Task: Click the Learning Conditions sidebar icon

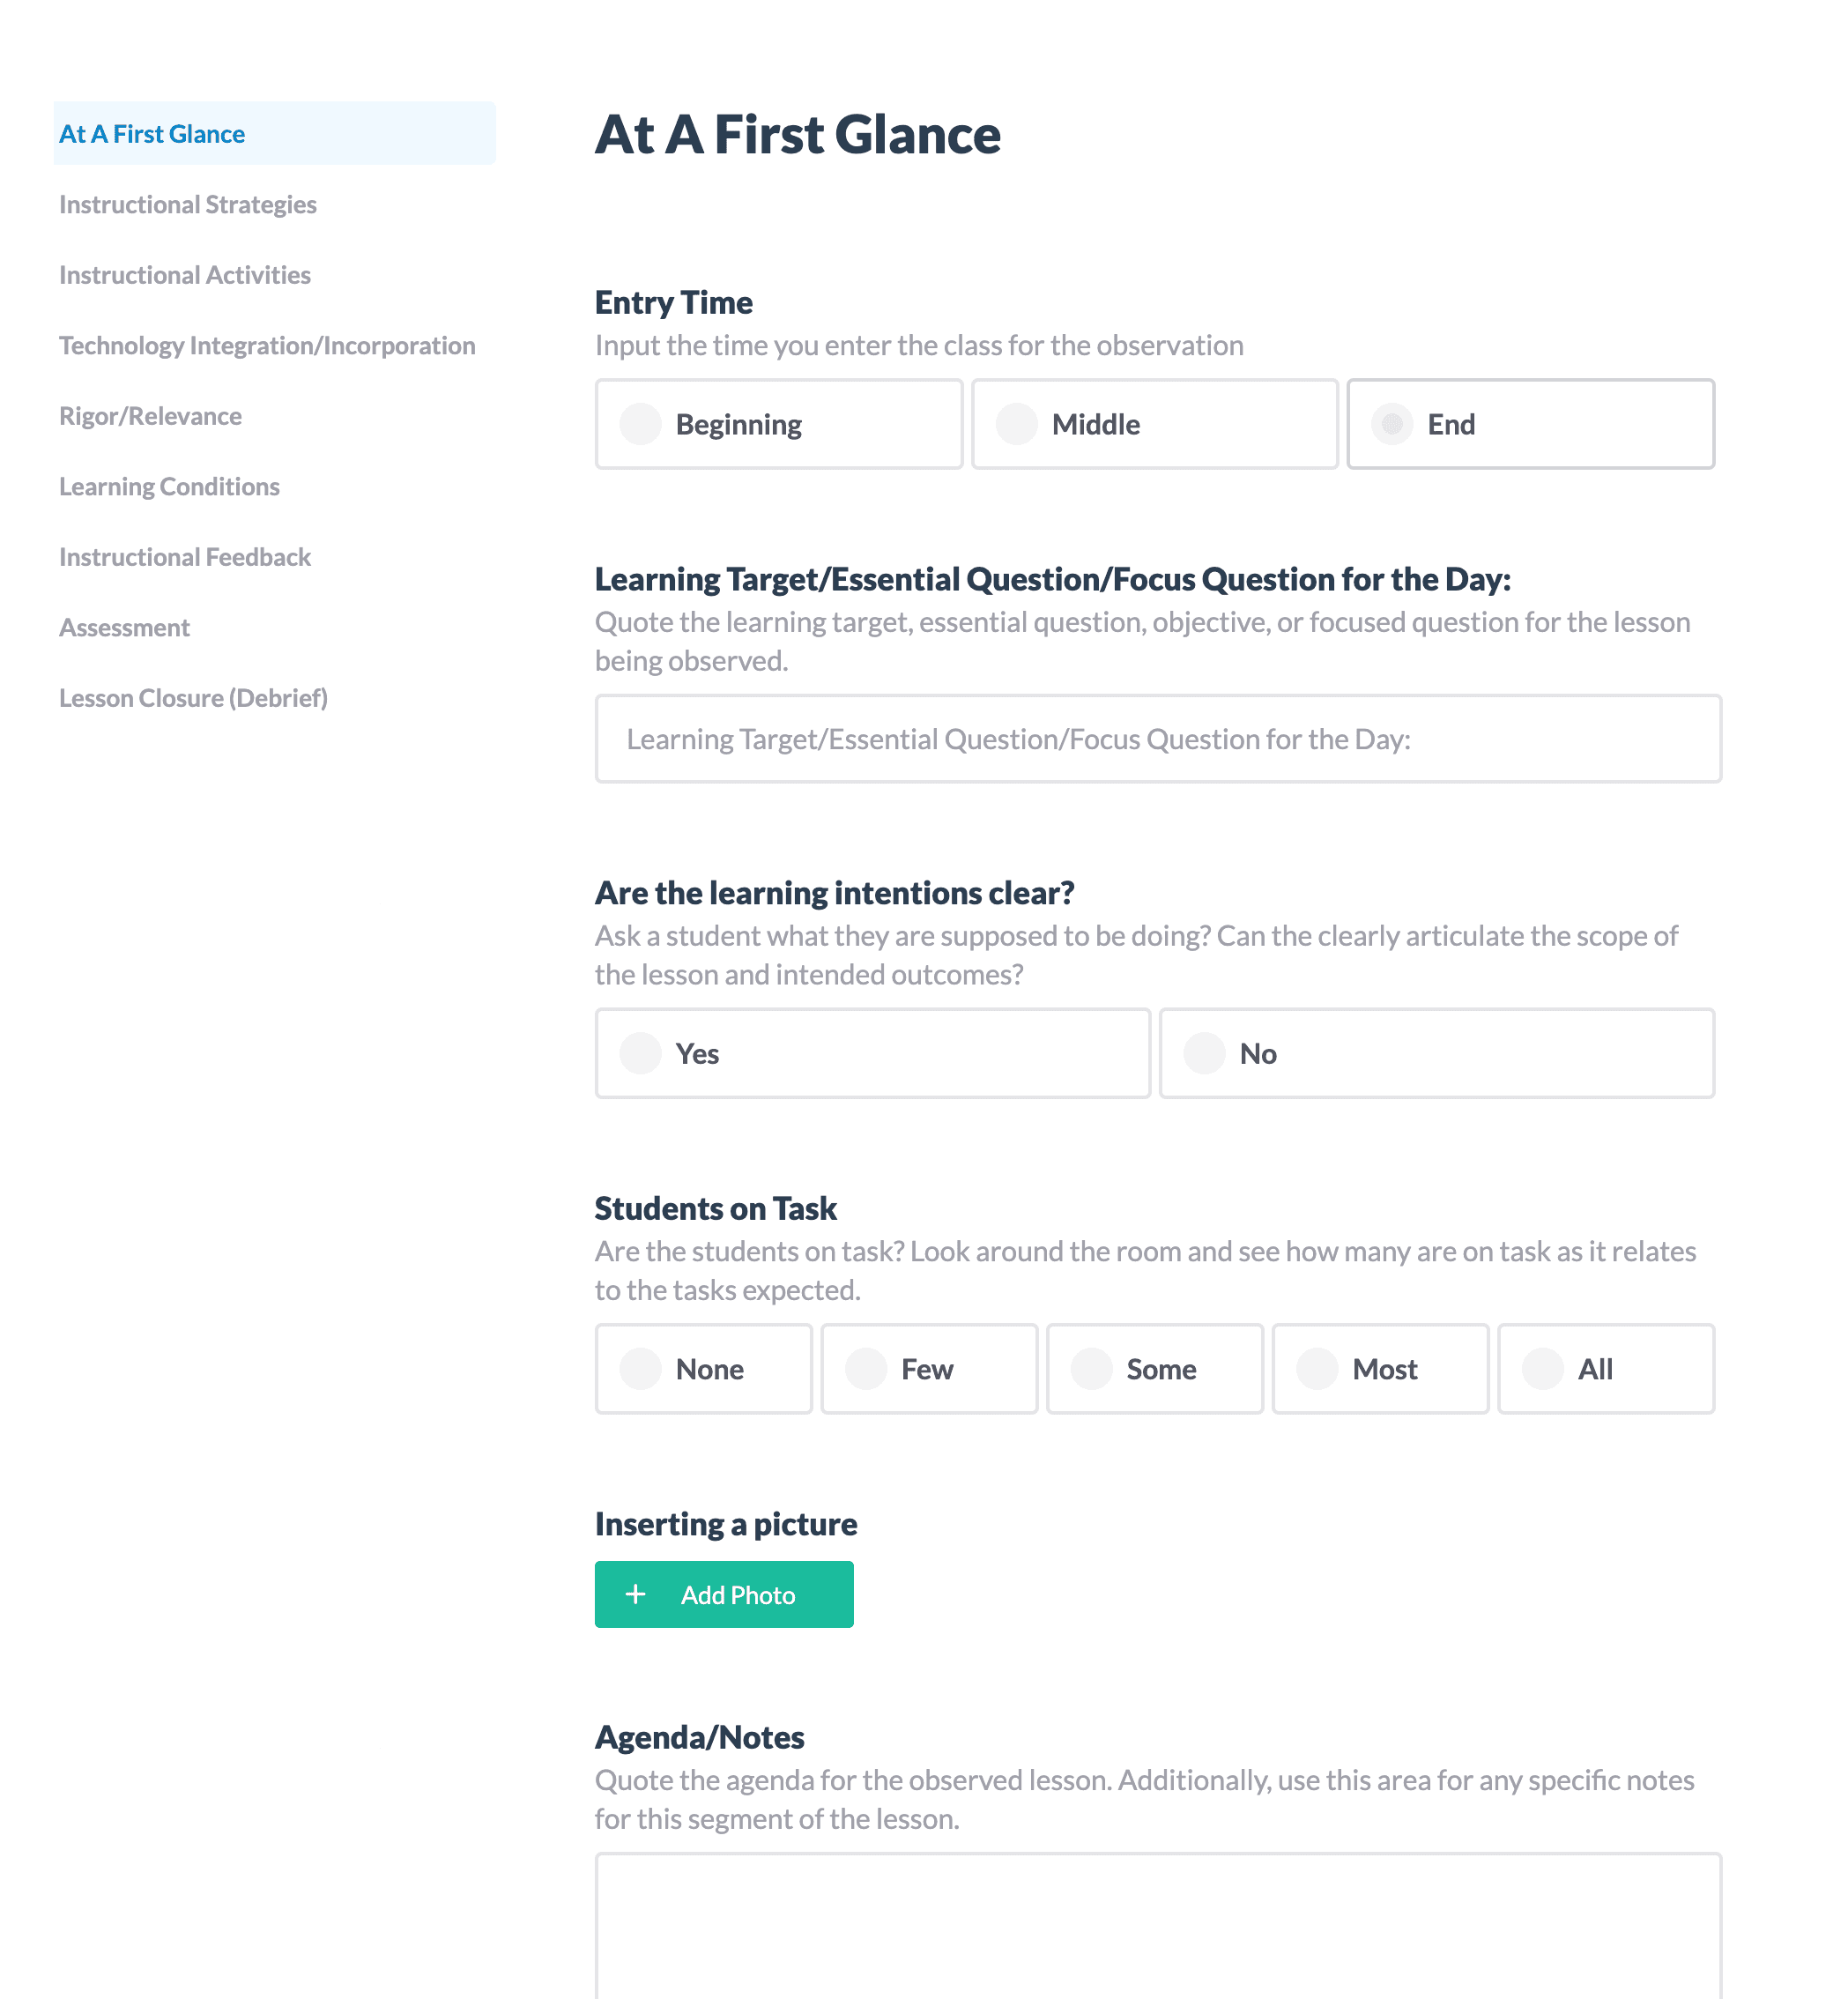Action: (x=169, y=486)
